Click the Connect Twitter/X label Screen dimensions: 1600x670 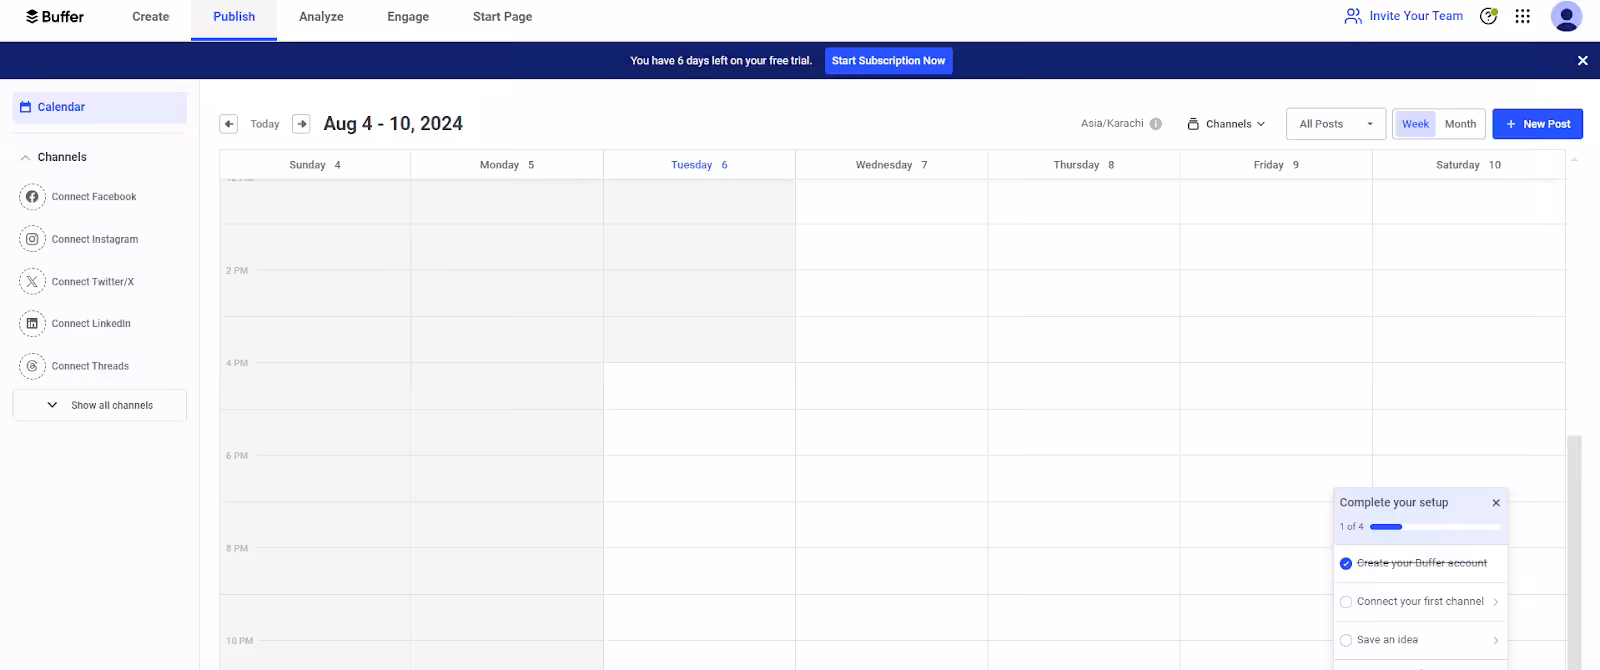93,282
